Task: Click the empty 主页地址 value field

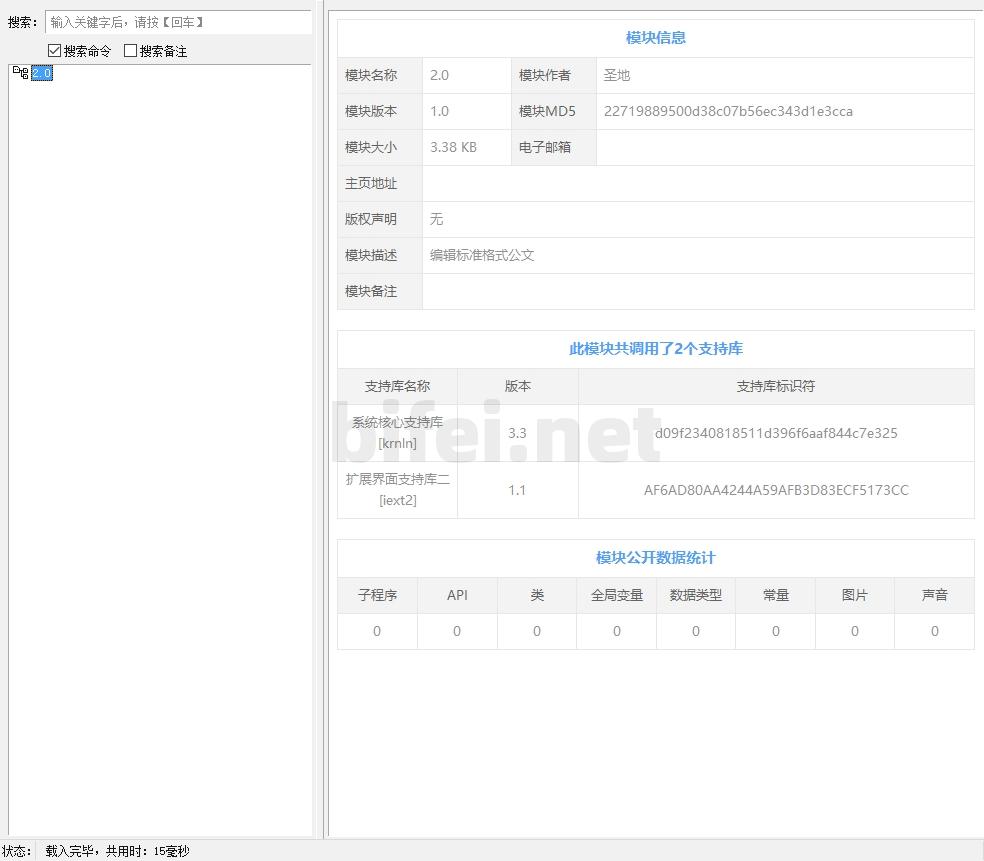Action: (697, 183)
